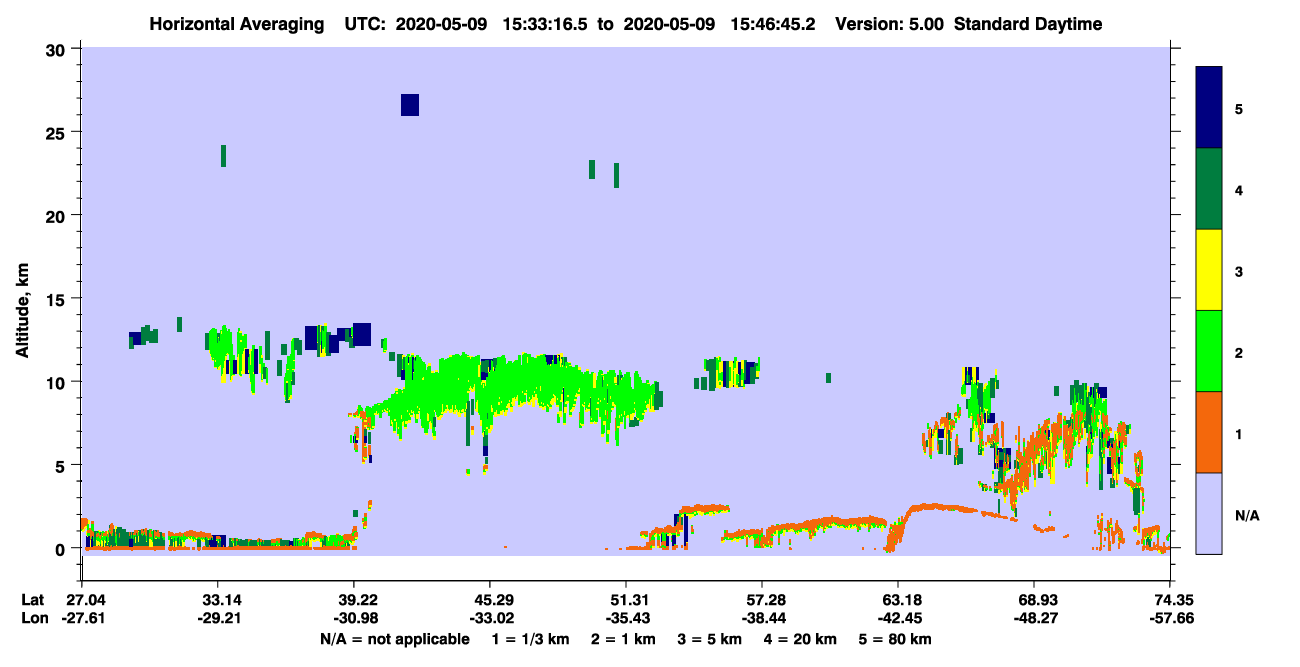The height and width of the screenshot is (667, 1300).
Task: Click latitude value 39.22
Action: click(354, 600)
